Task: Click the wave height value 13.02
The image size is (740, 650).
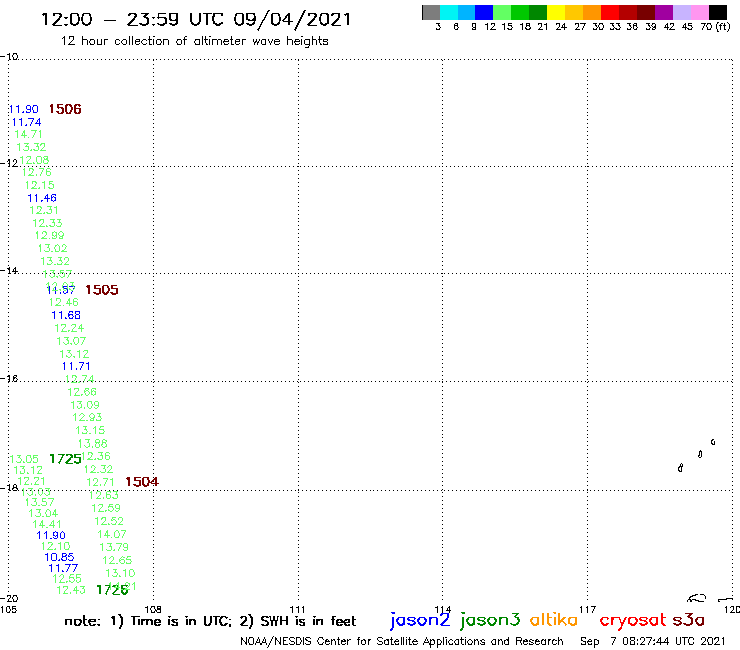Action: 52,248
